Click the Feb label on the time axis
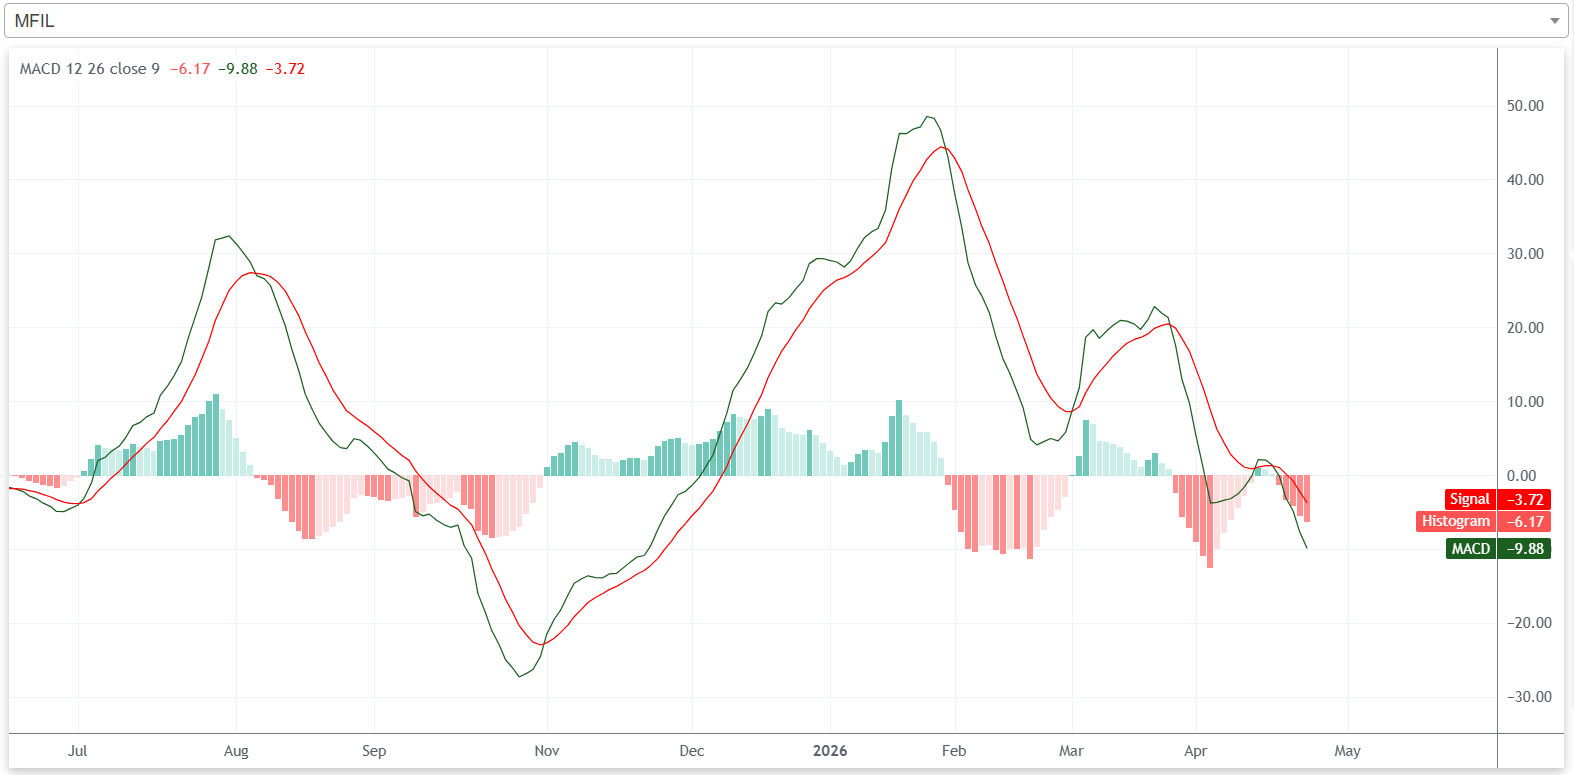The image size is (1574, 775). pos(954,750)
